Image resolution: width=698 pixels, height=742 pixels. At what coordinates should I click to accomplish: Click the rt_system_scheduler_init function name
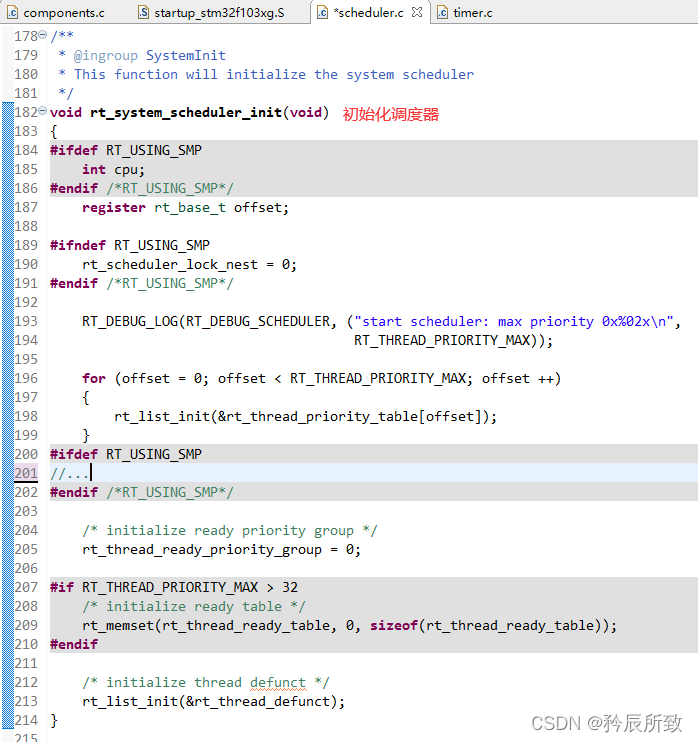coord(186,113)
